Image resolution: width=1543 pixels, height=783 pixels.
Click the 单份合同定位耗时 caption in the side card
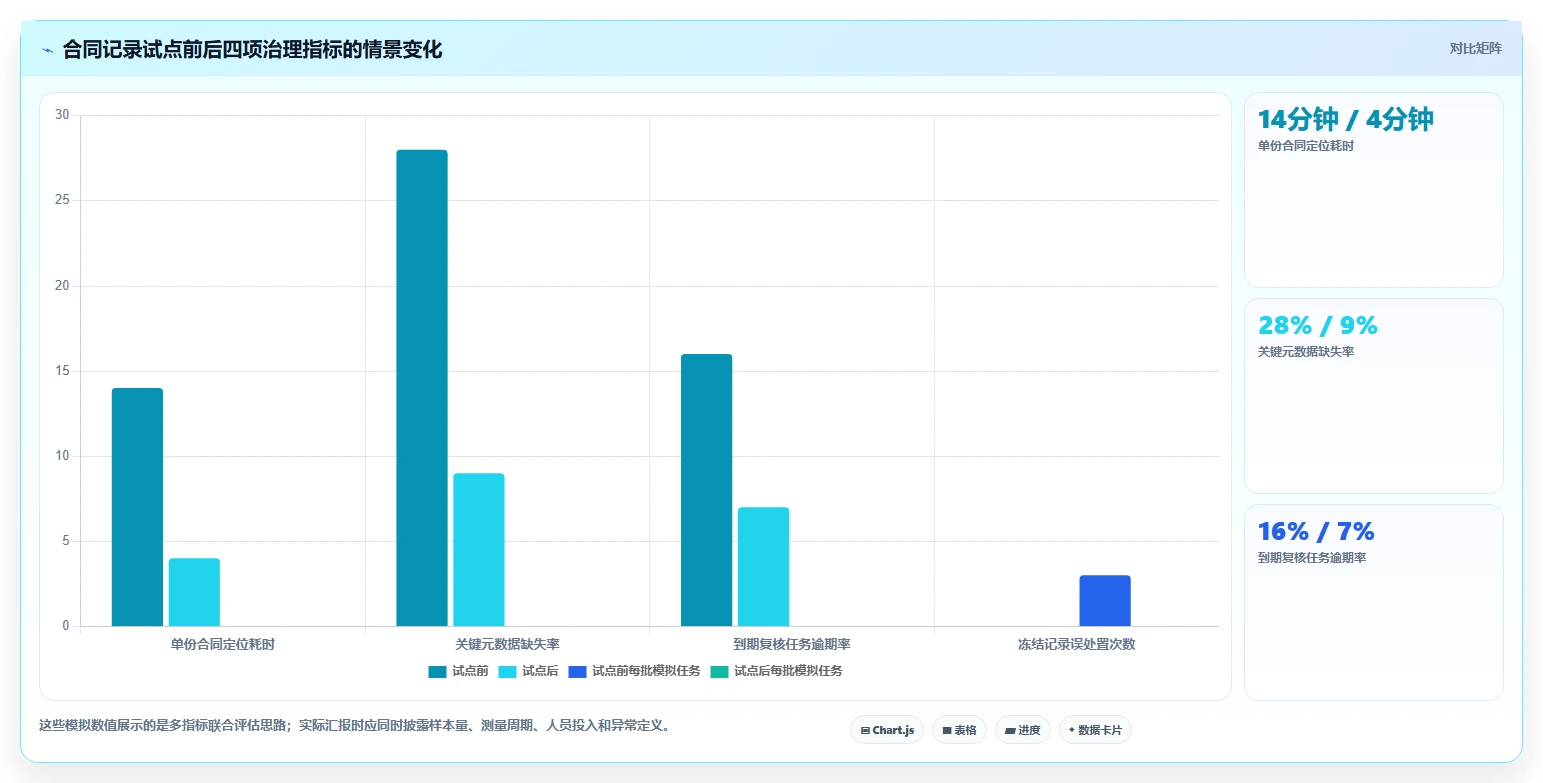tap(1306, 146)
